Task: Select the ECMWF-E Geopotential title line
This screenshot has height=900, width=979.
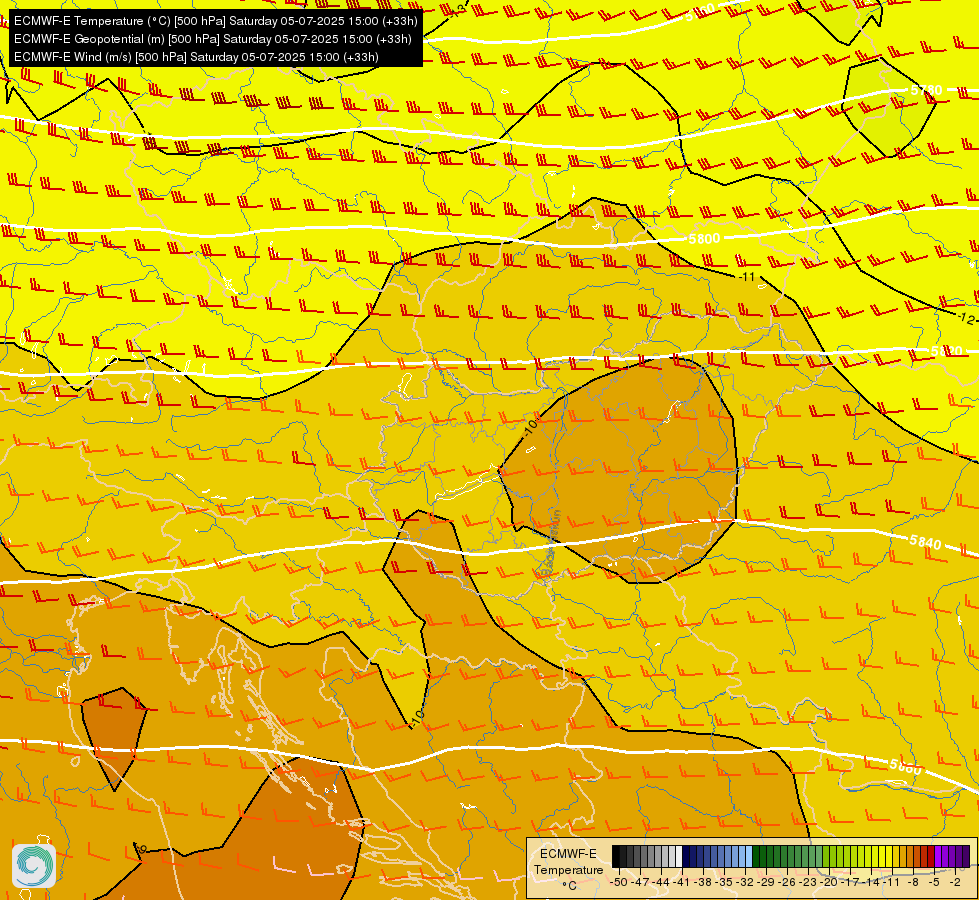Action: [x=212, y=39]
